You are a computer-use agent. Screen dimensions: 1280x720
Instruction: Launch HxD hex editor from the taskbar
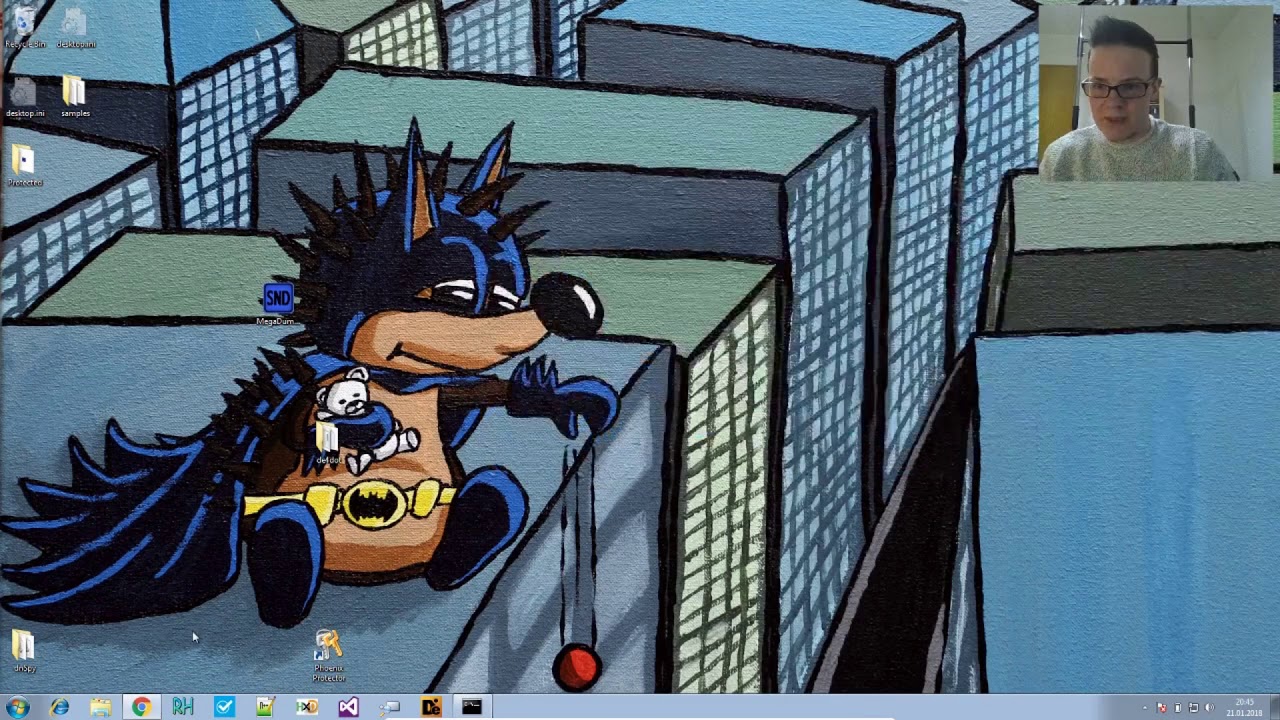point(307,707)
